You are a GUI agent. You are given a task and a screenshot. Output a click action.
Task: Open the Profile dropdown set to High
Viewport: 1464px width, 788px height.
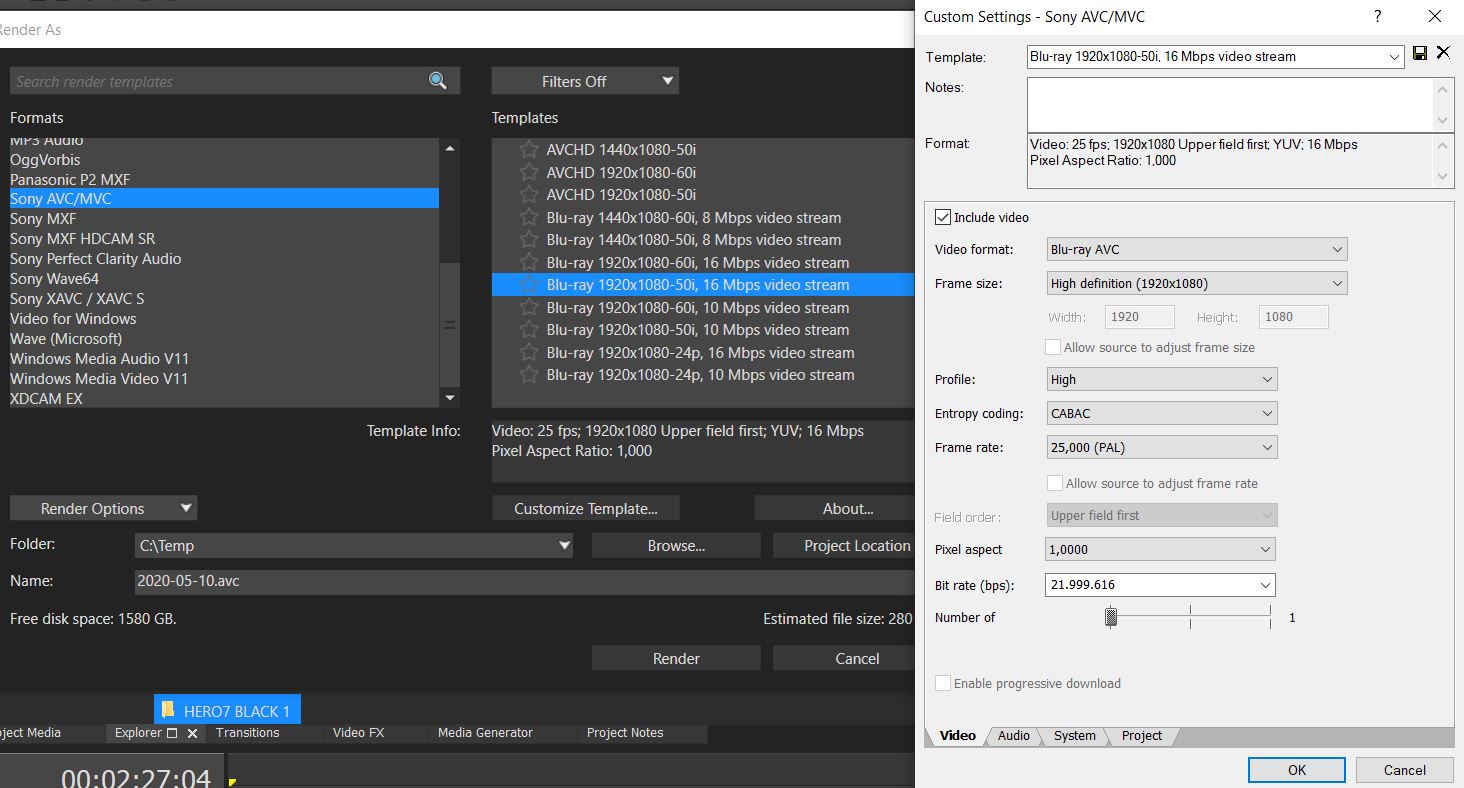(1161, 379)
